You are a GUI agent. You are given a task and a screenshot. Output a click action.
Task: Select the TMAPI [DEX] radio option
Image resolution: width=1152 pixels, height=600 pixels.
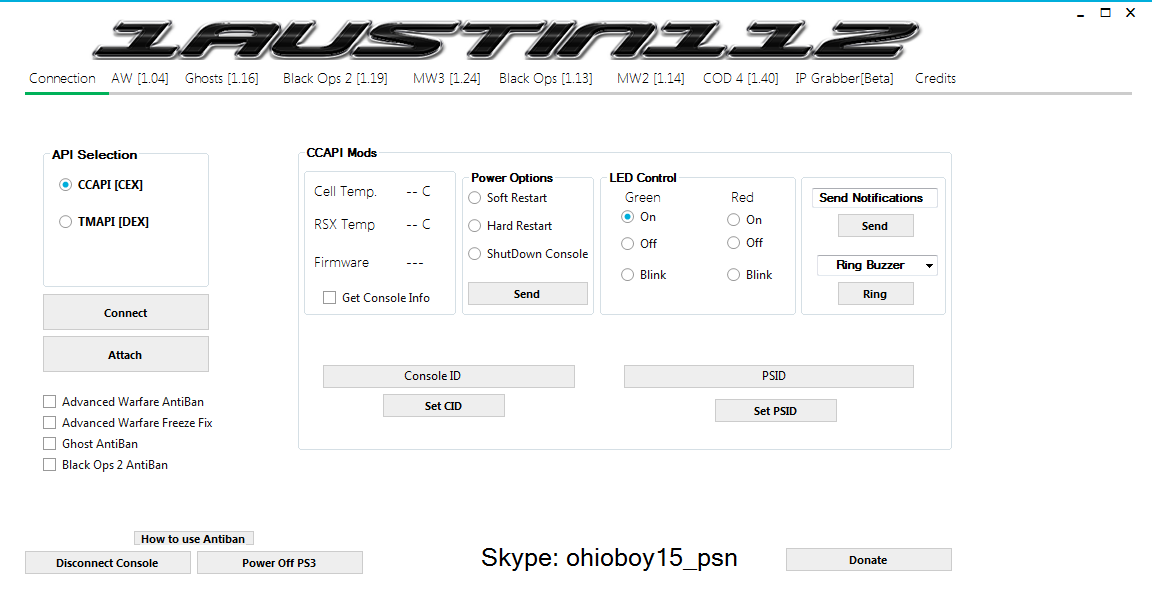66,222
